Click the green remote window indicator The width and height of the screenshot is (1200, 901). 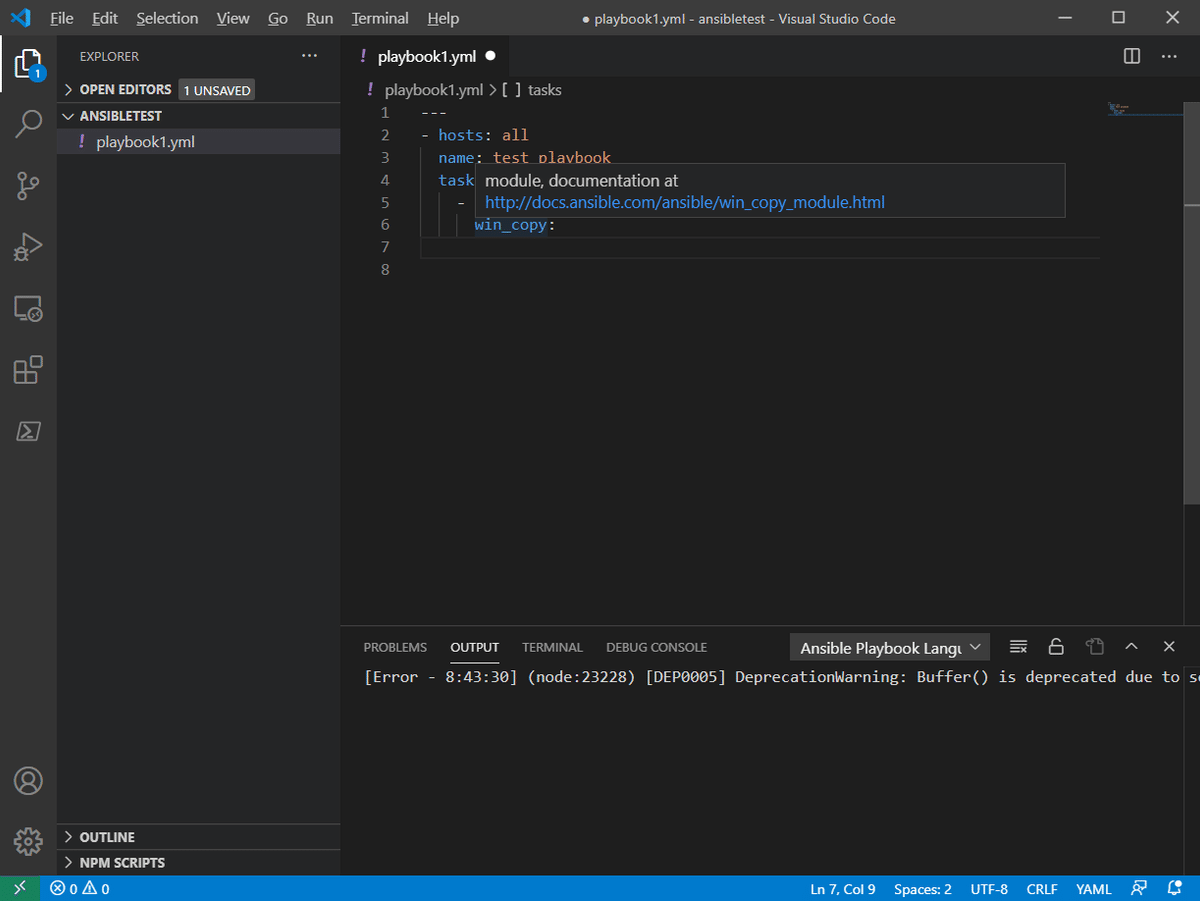(x=20, y=888)
